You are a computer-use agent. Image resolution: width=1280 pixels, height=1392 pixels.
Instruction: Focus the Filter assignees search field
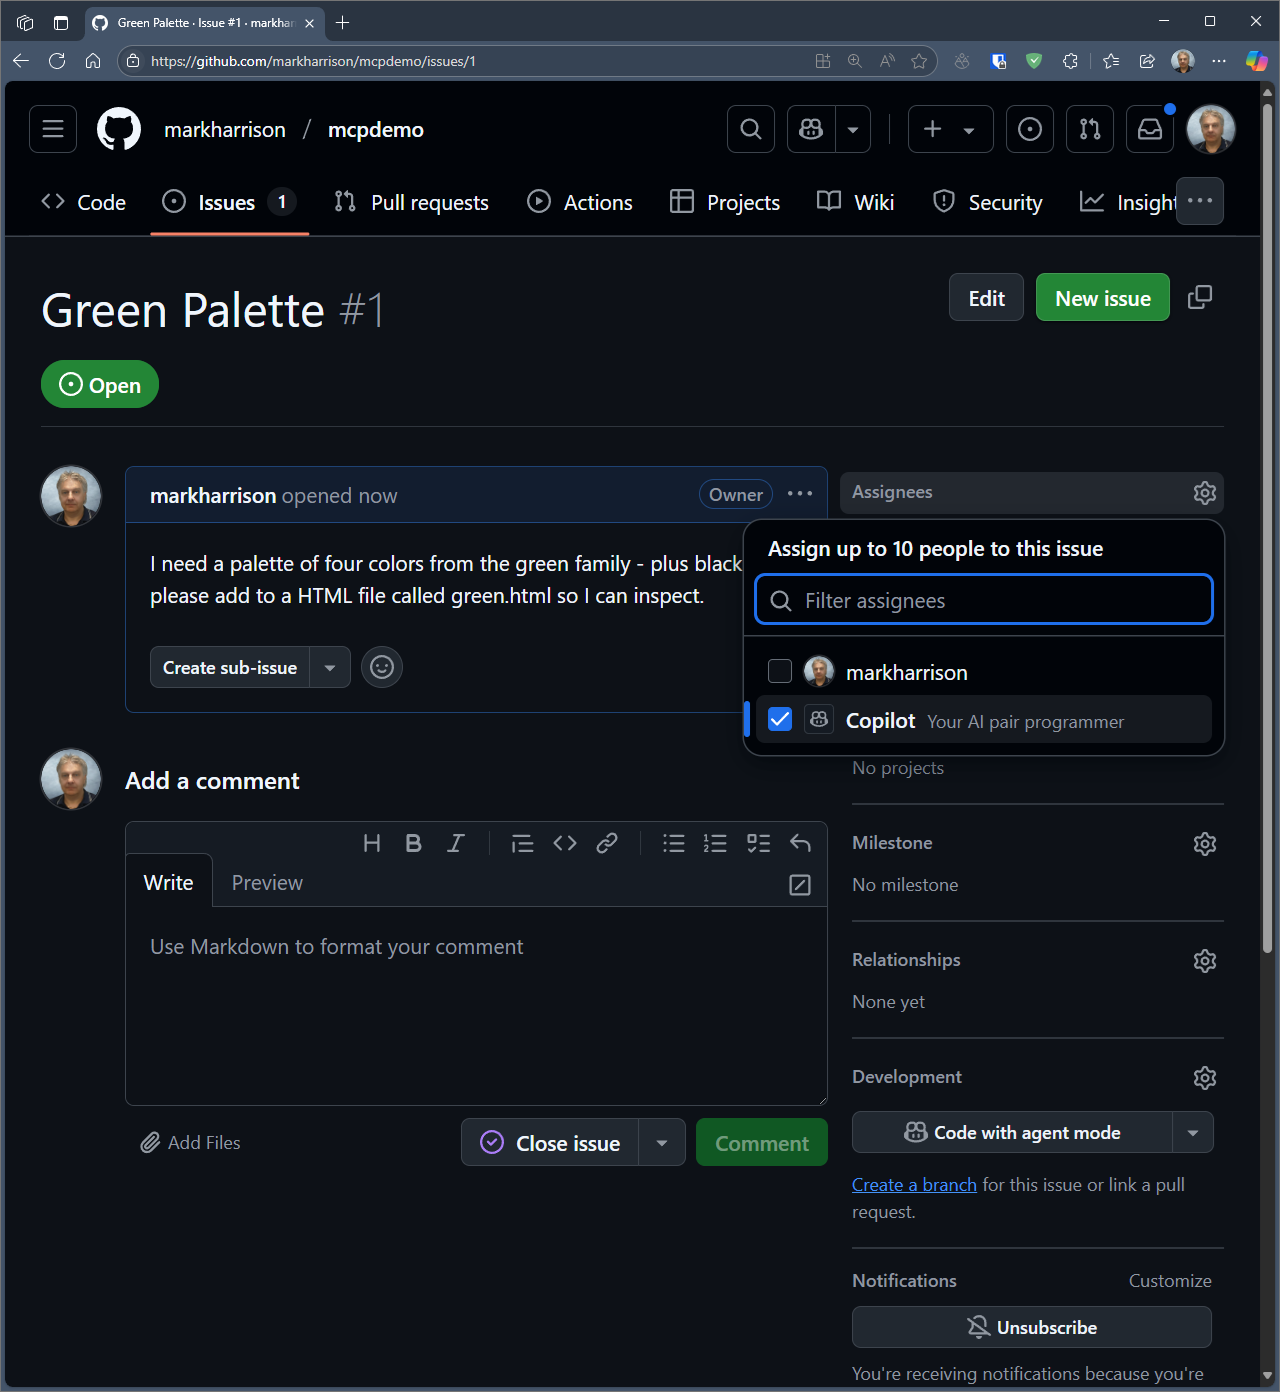(984, 600)
